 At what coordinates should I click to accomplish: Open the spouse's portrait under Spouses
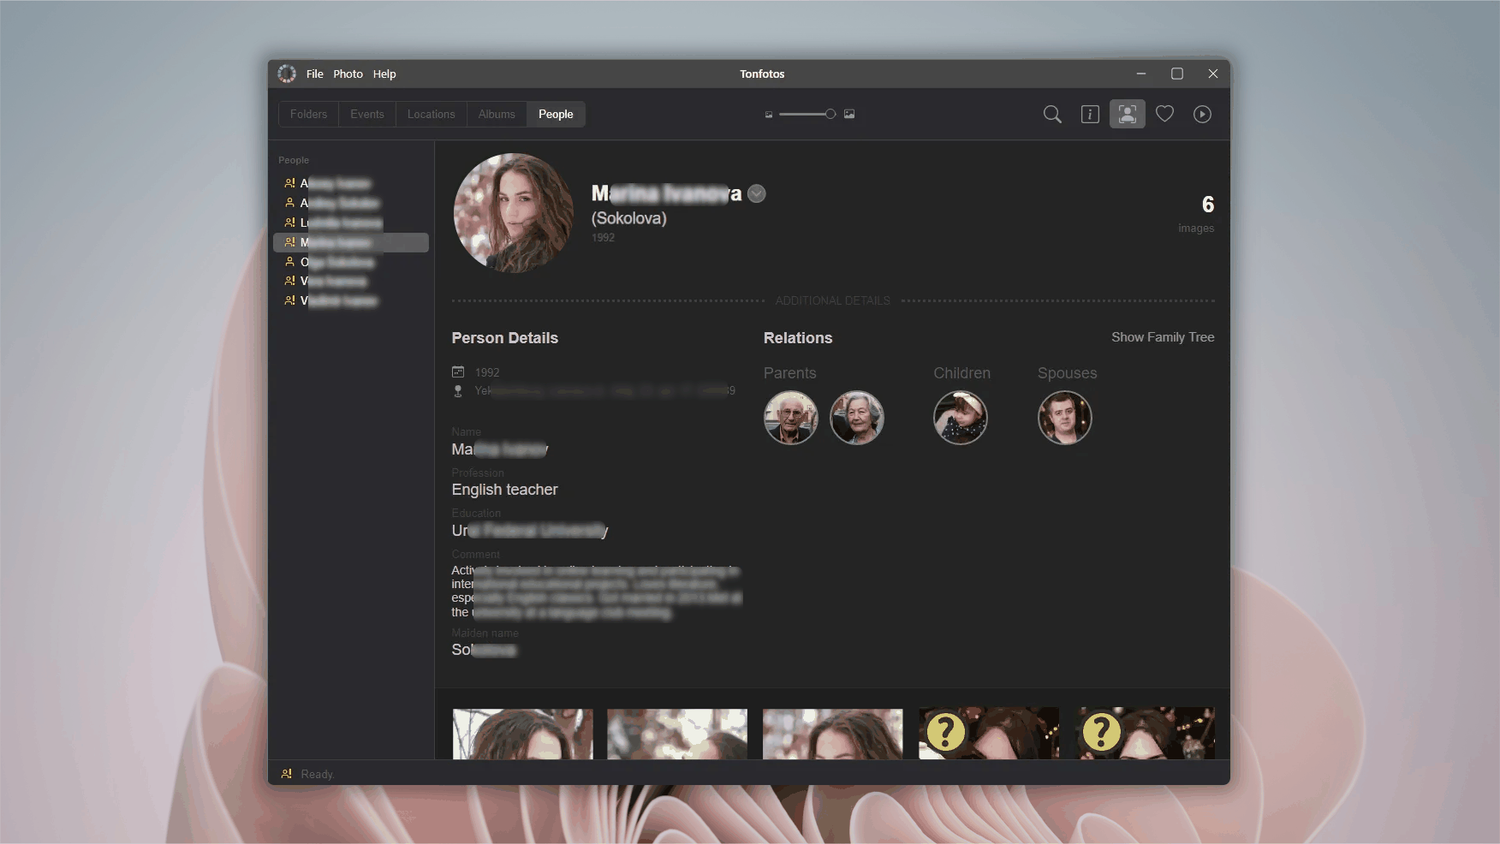pos(1065,417)
